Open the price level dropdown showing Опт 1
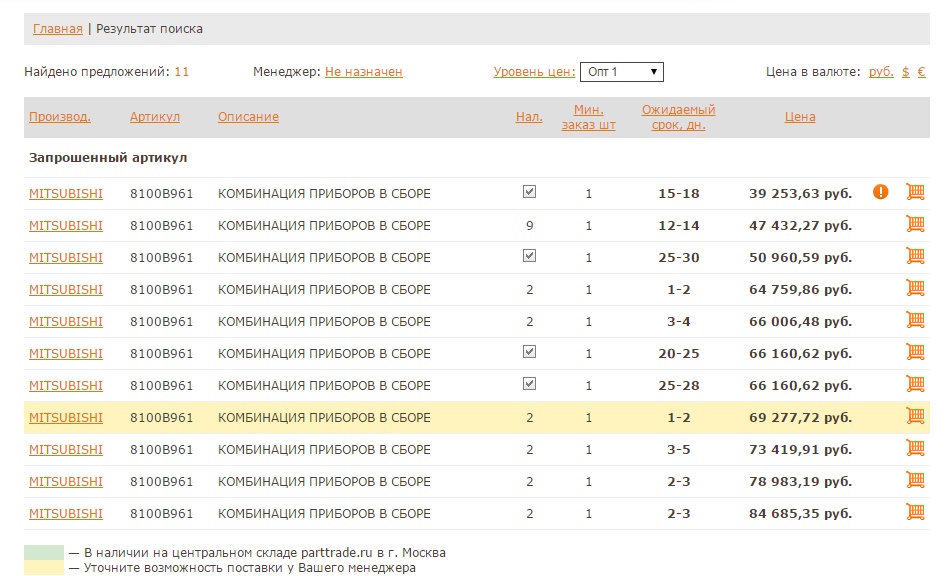 coord(621,72)
